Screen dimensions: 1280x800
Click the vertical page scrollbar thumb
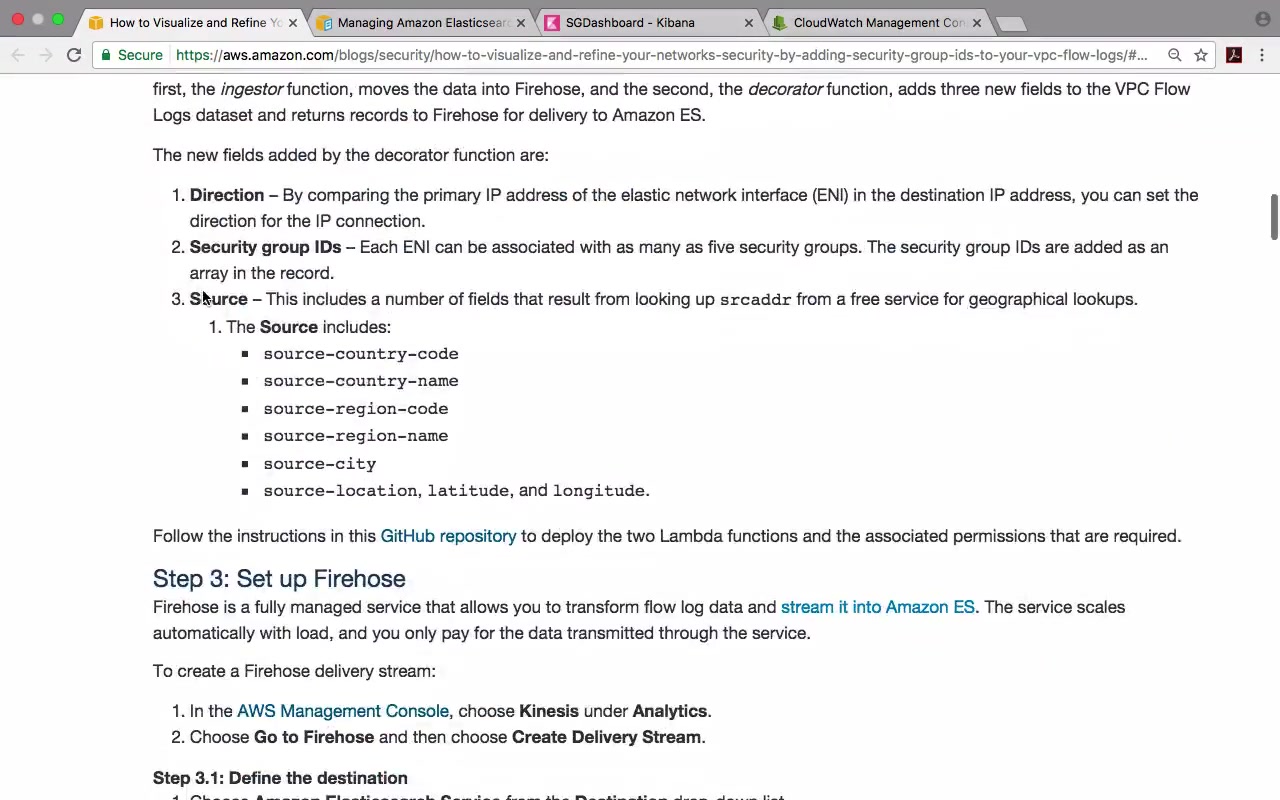tap(1274, 217)
